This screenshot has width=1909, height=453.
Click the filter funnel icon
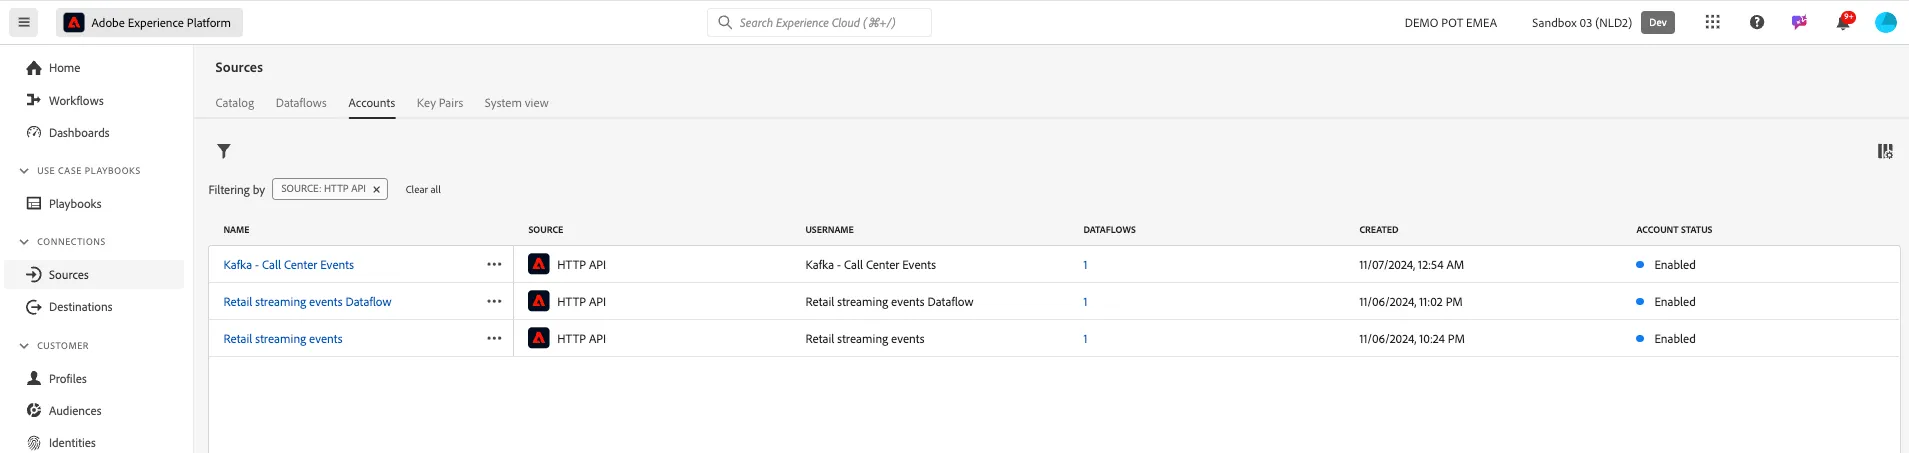(x=224, y=151)
